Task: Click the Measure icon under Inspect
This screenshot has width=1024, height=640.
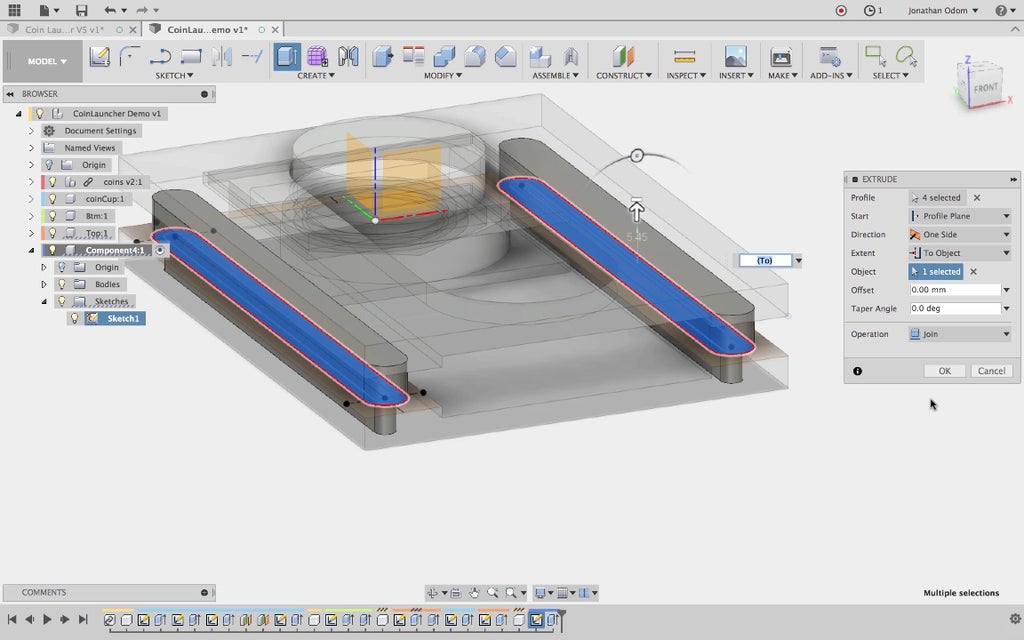Action: tap(684, 57)
